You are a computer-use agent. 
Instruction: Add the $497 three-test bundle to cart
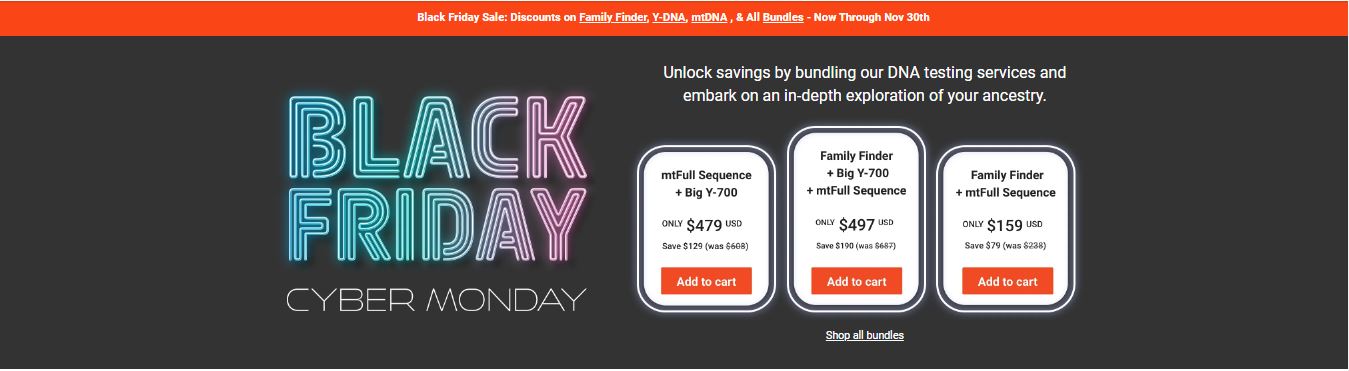856,281
